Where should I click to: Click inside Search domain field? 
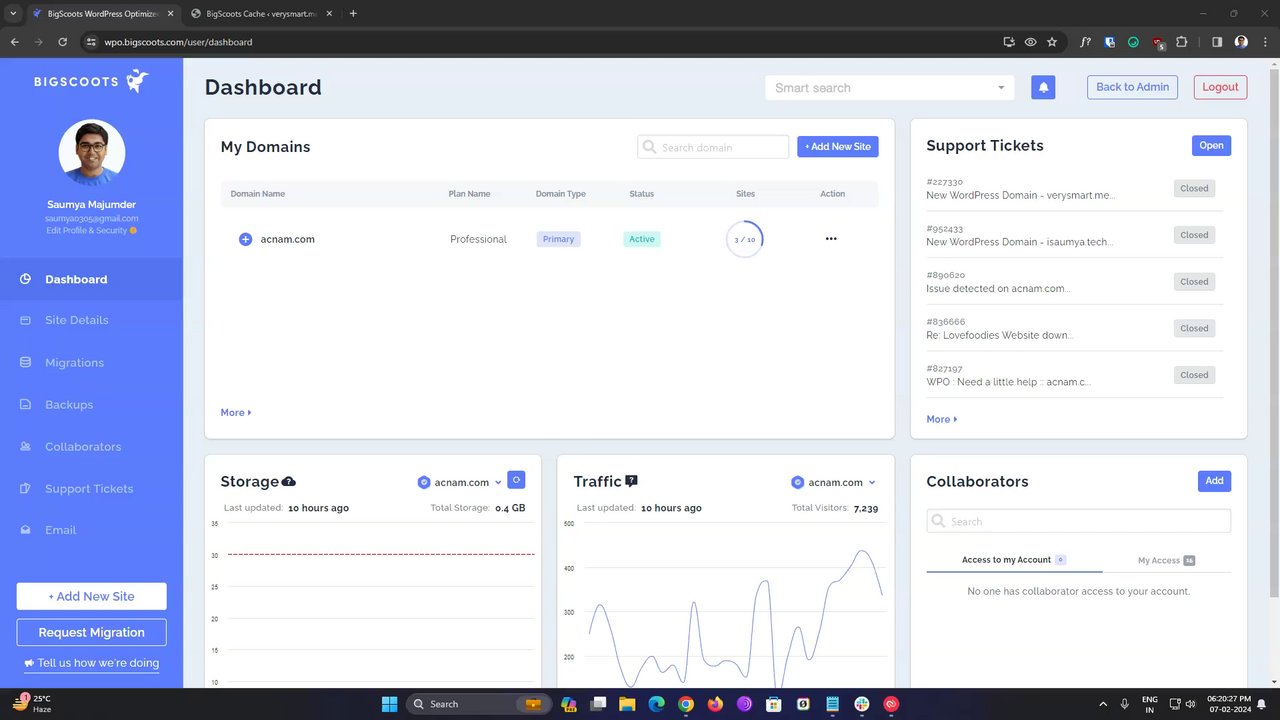click(x=713, y=147)
